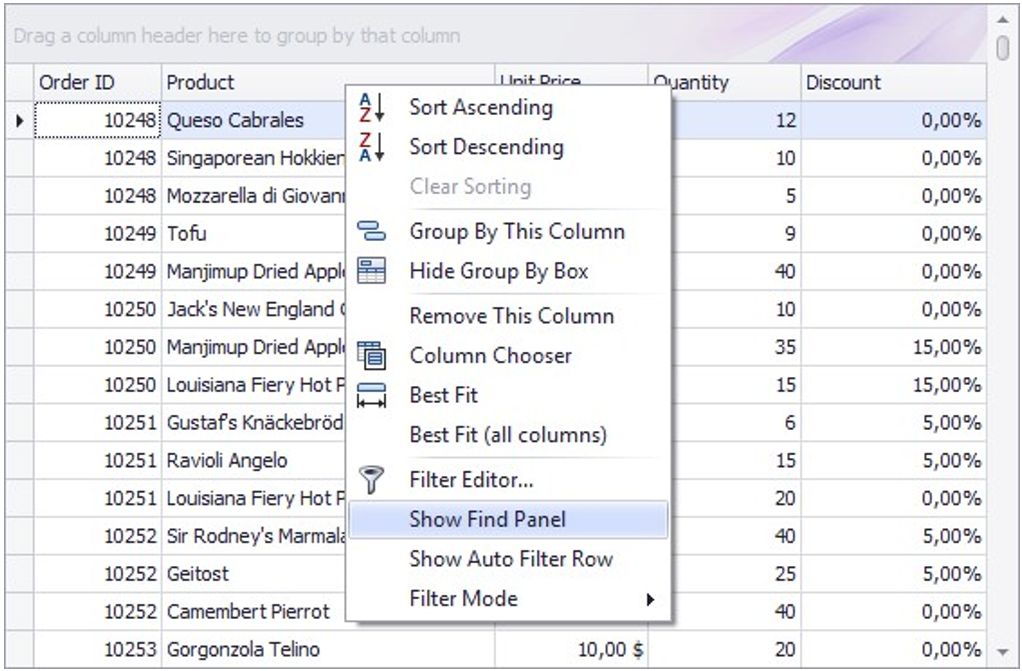
Task: Click the Quantity column header
Action: click(x=723, y=83)
